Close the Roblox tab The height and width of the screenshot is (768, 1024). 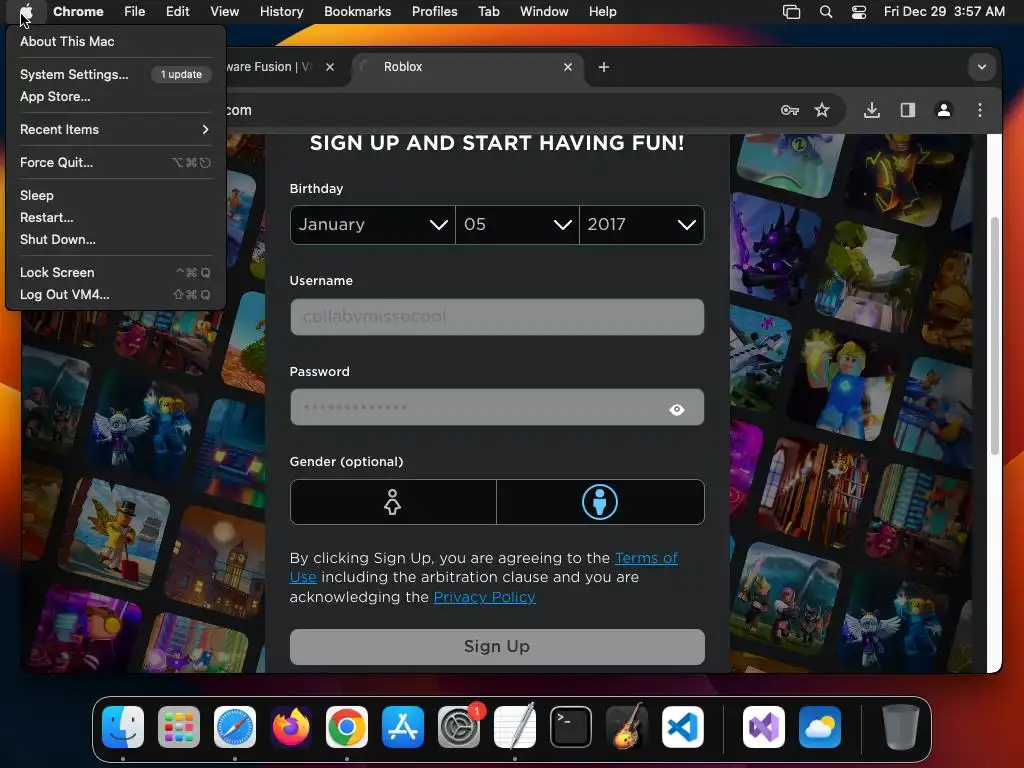[568, 67]
